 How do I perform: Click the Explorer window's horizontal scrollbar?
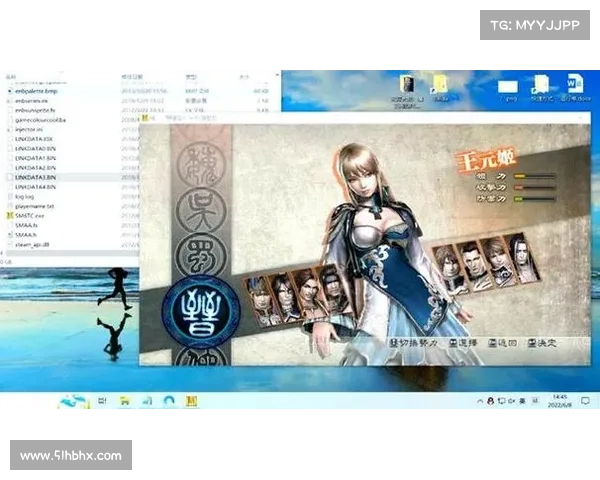point(71,253)
